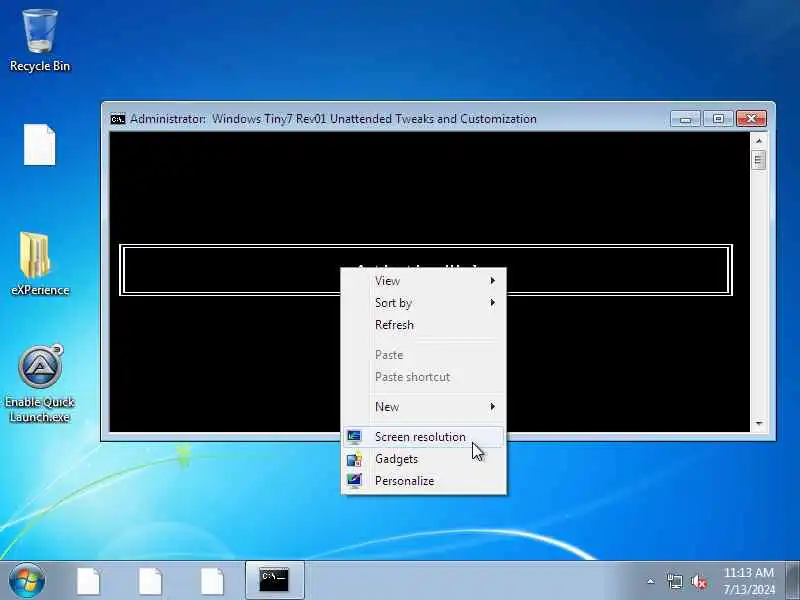Open the network tray icon
The width and height of the screenshot is (800, 600).
(x=674, y=581)
